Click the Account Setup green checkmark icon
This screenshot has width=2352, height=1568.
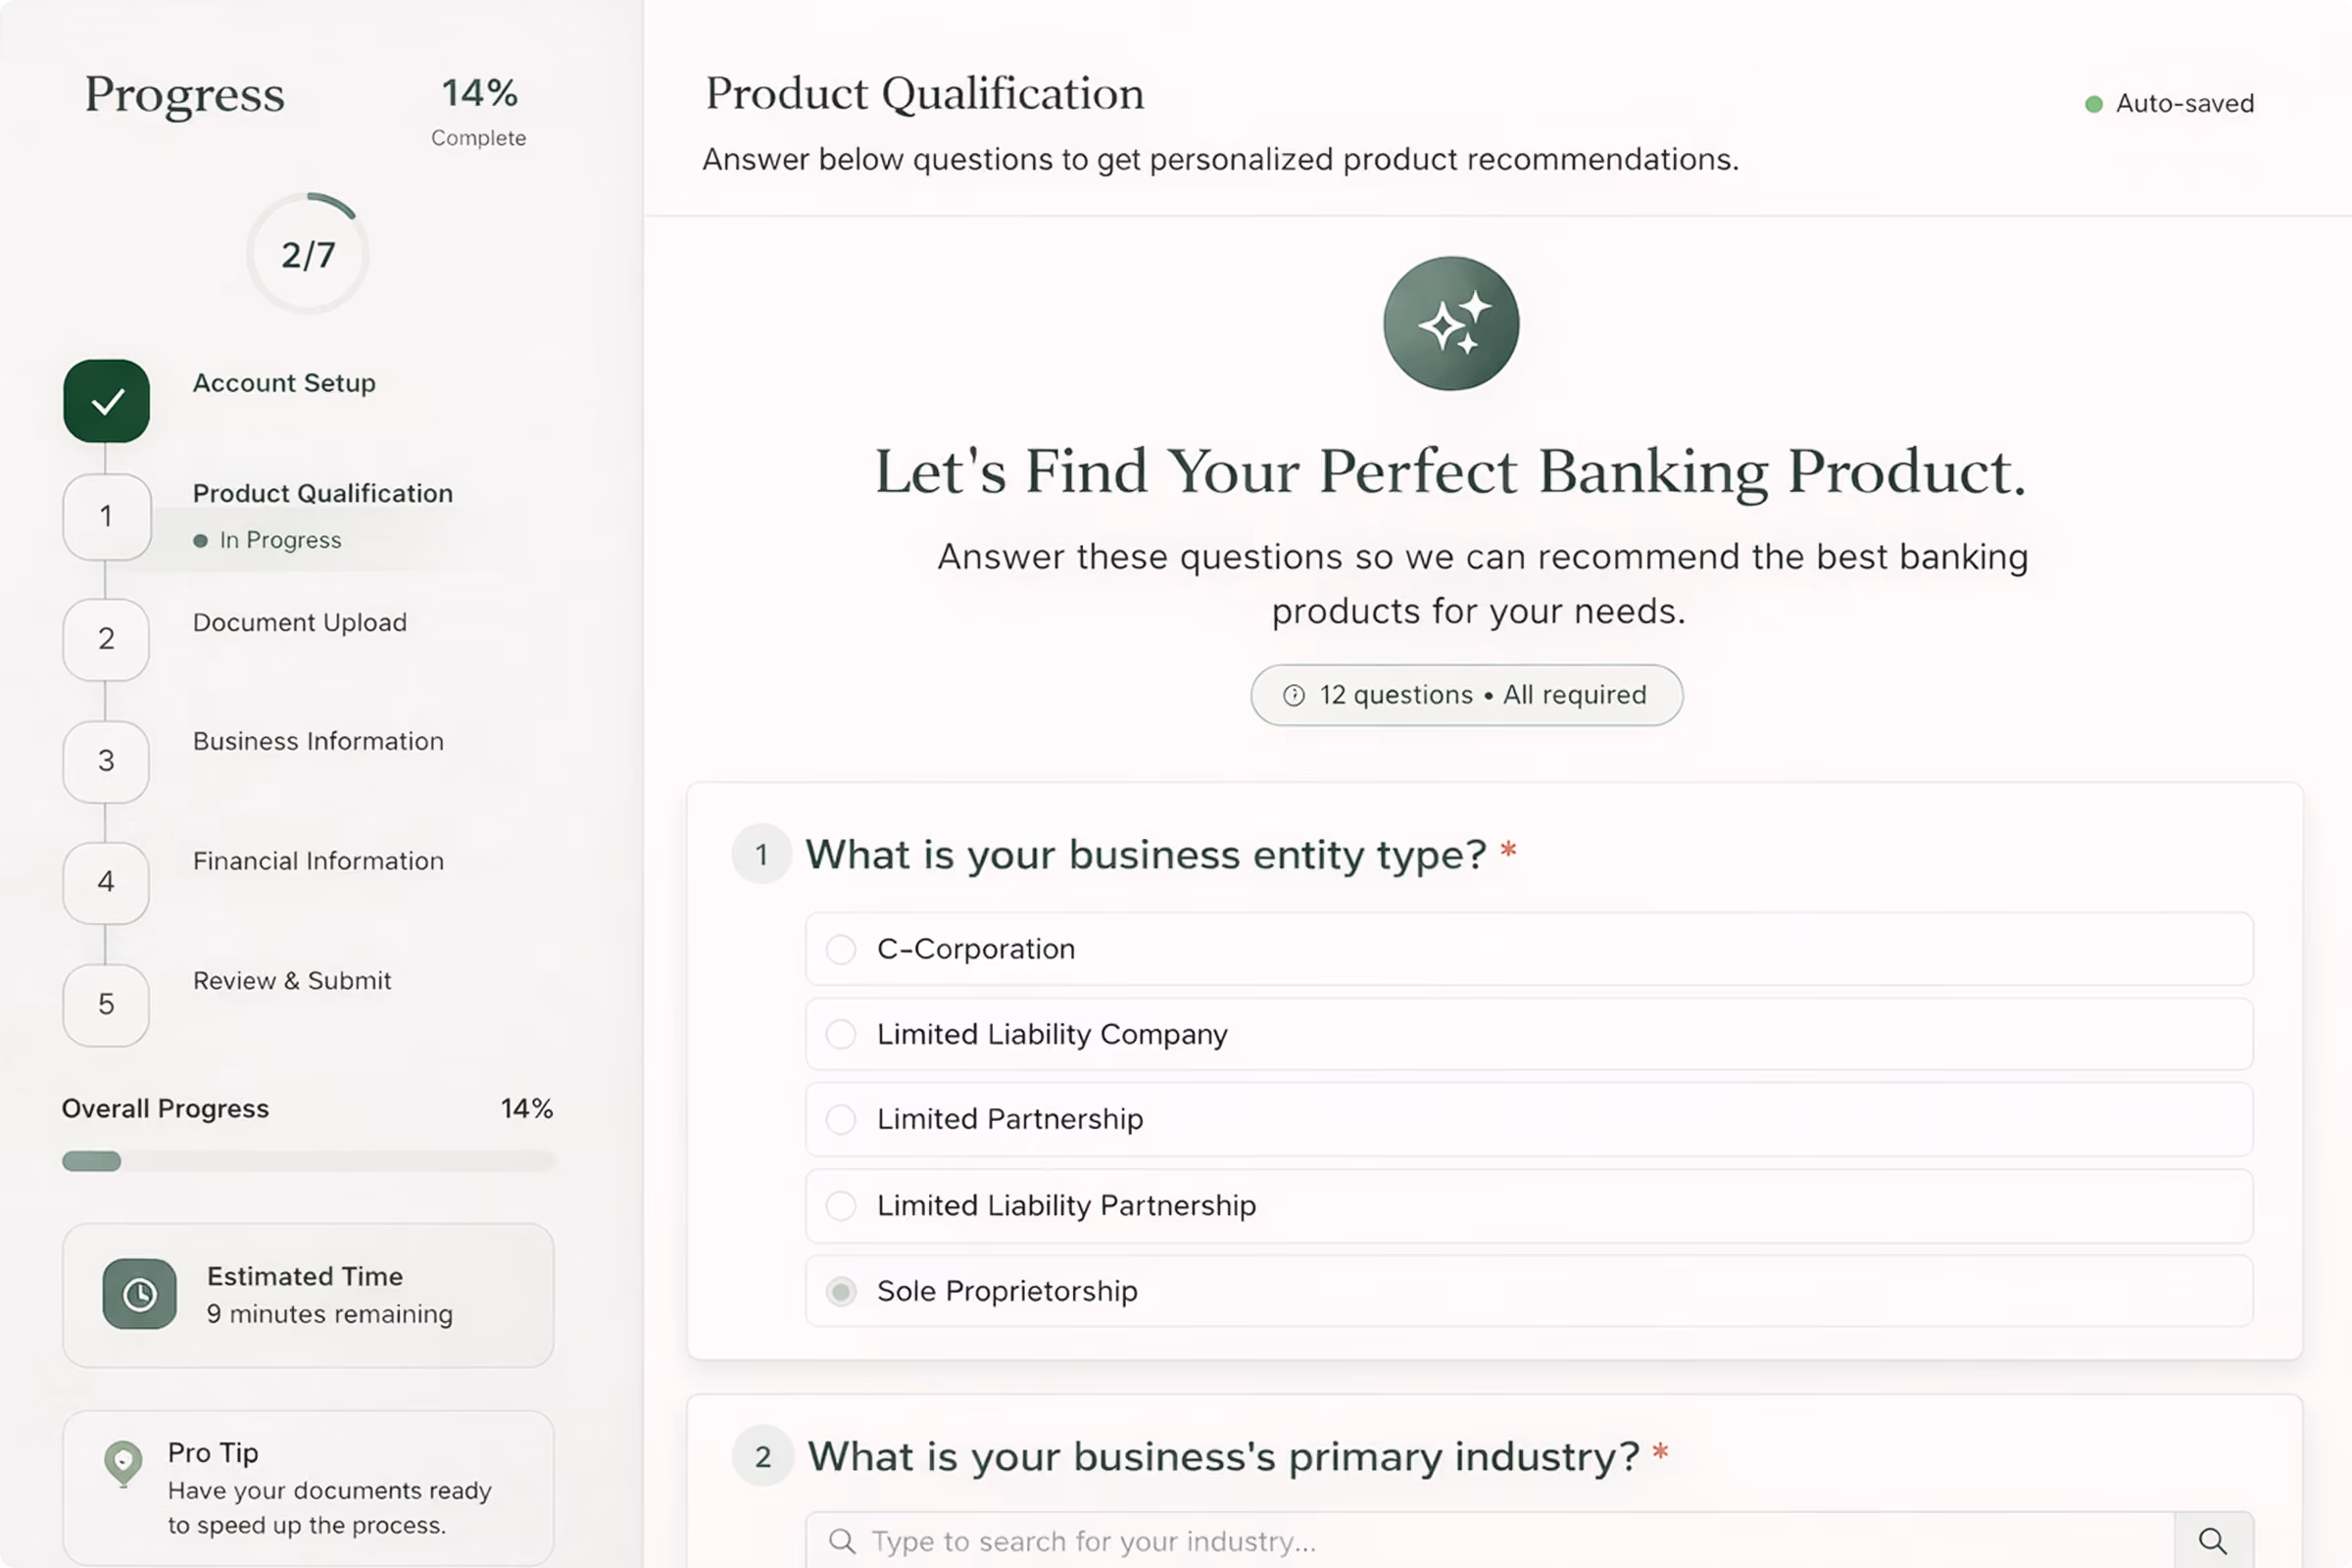(106, 401)
